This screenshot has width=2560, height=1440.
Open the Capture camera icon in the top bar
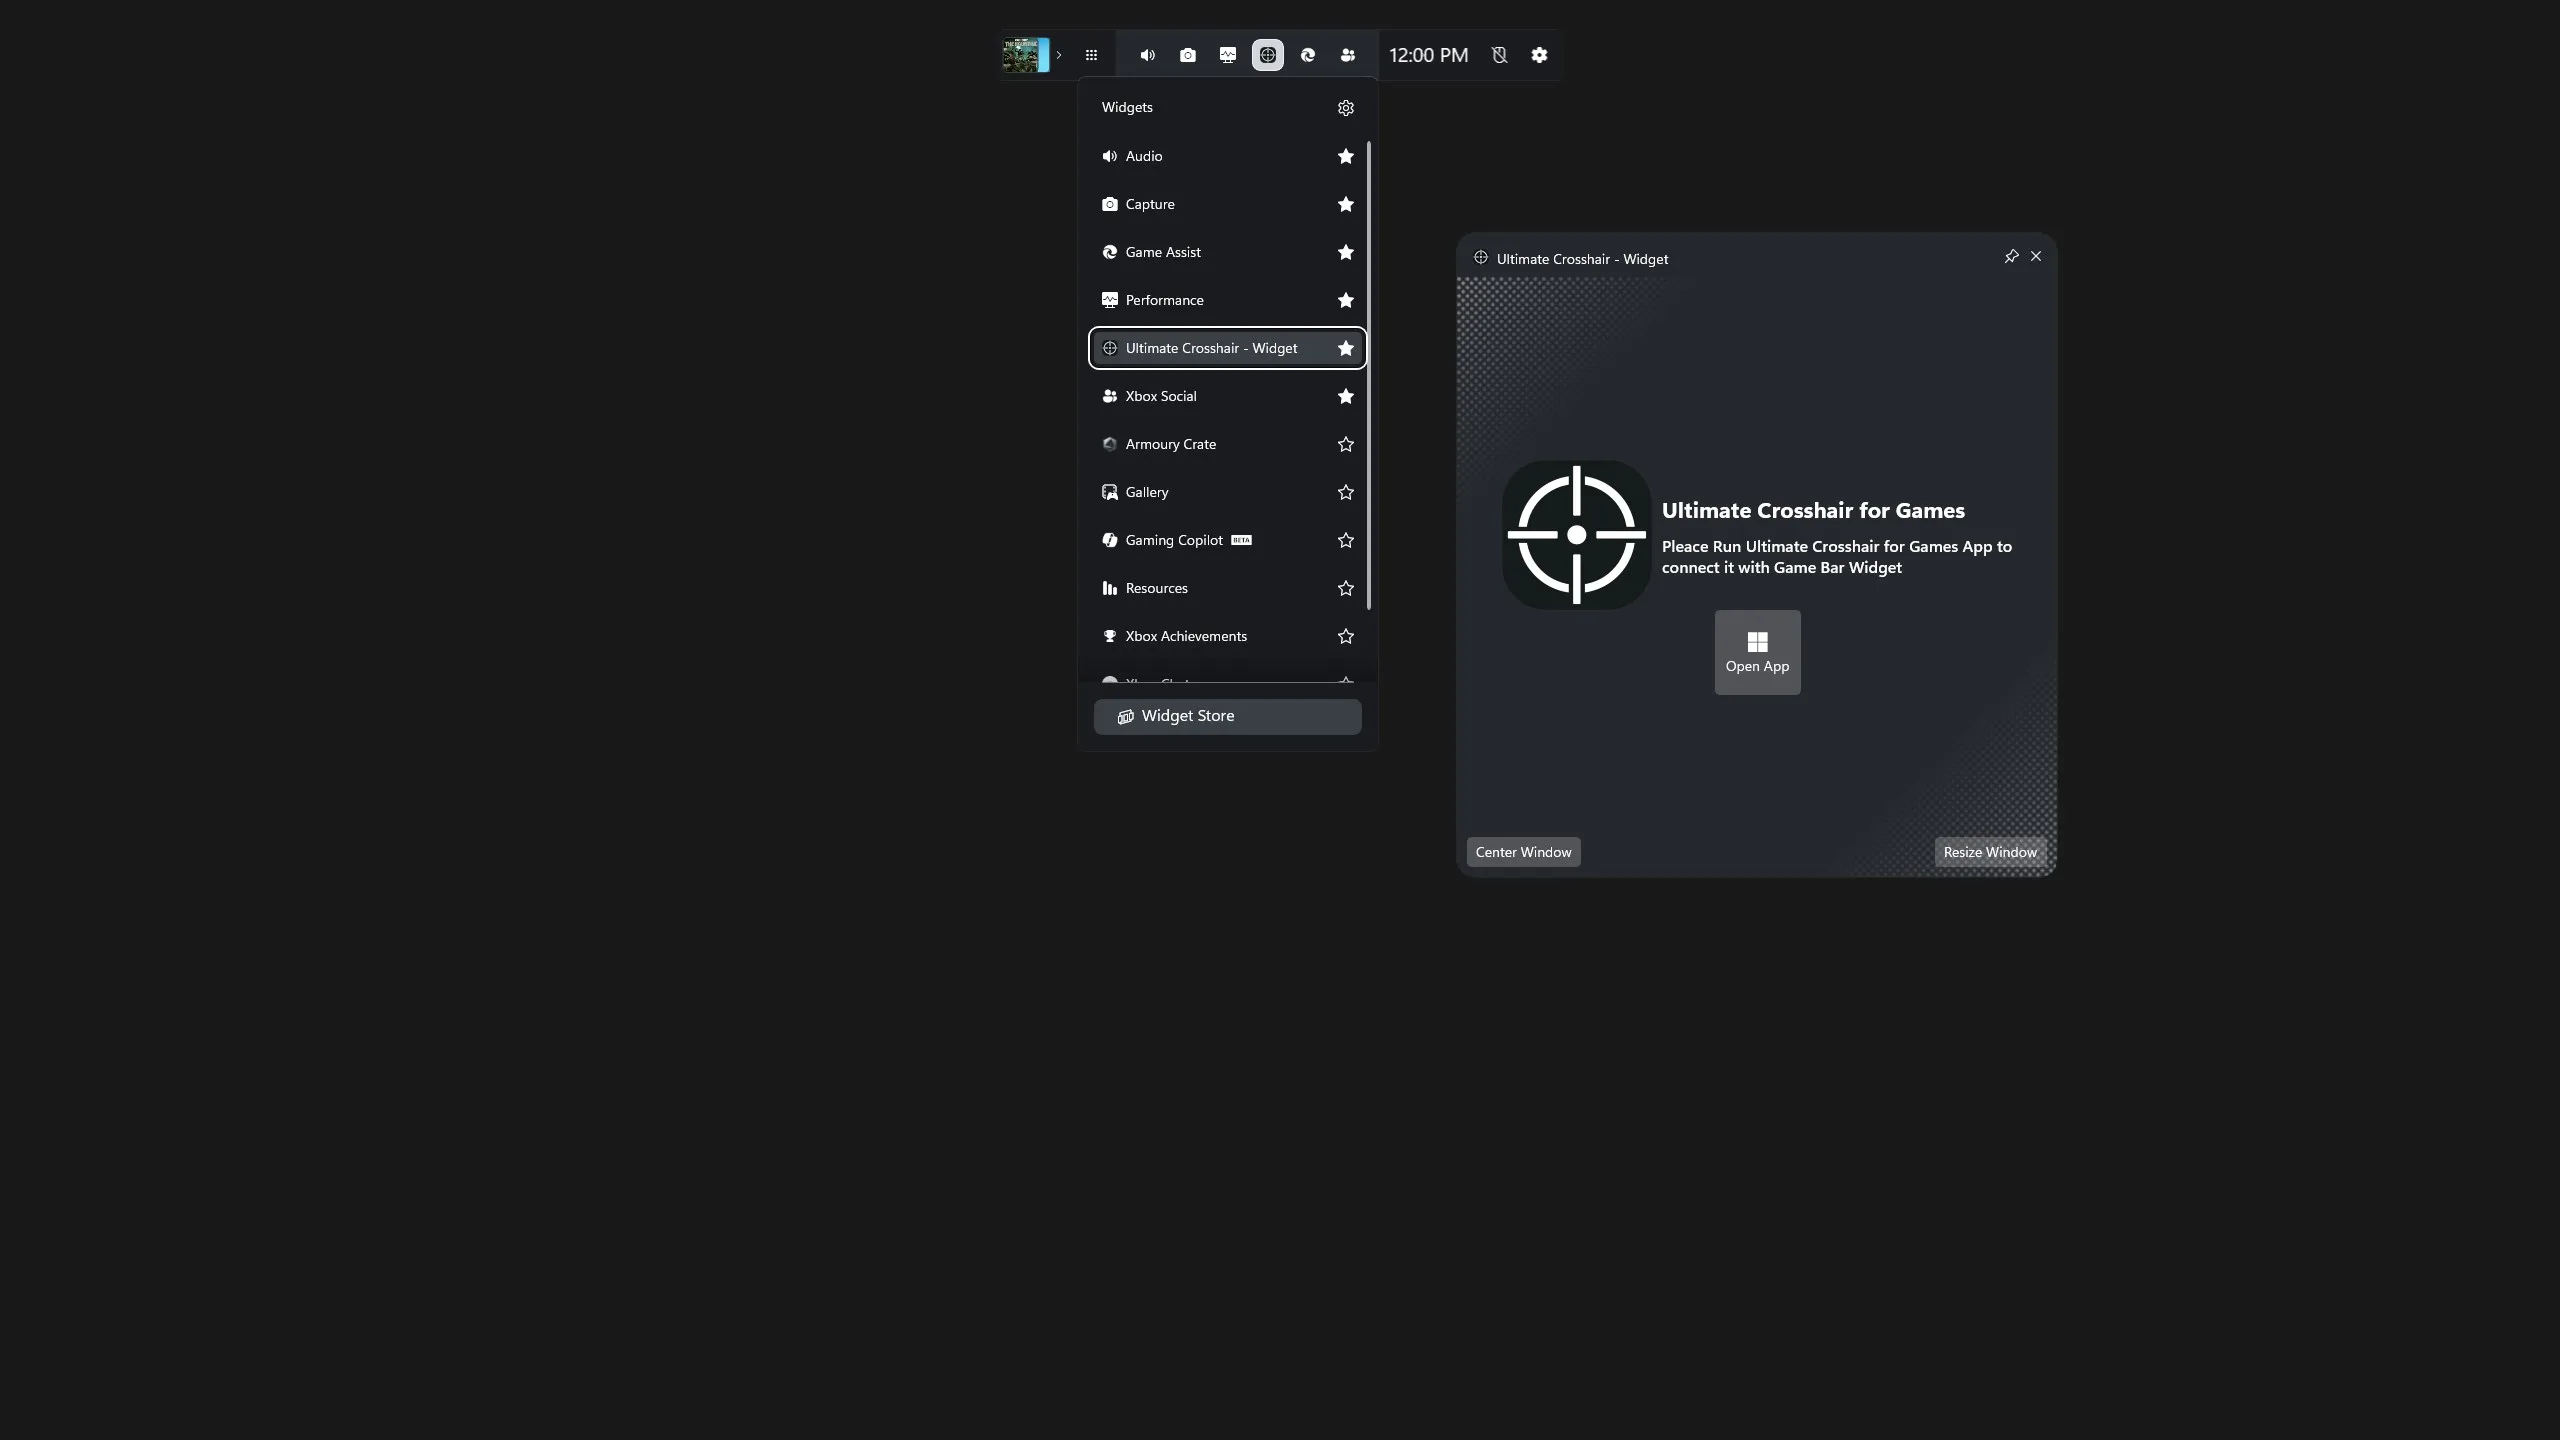1187,55
